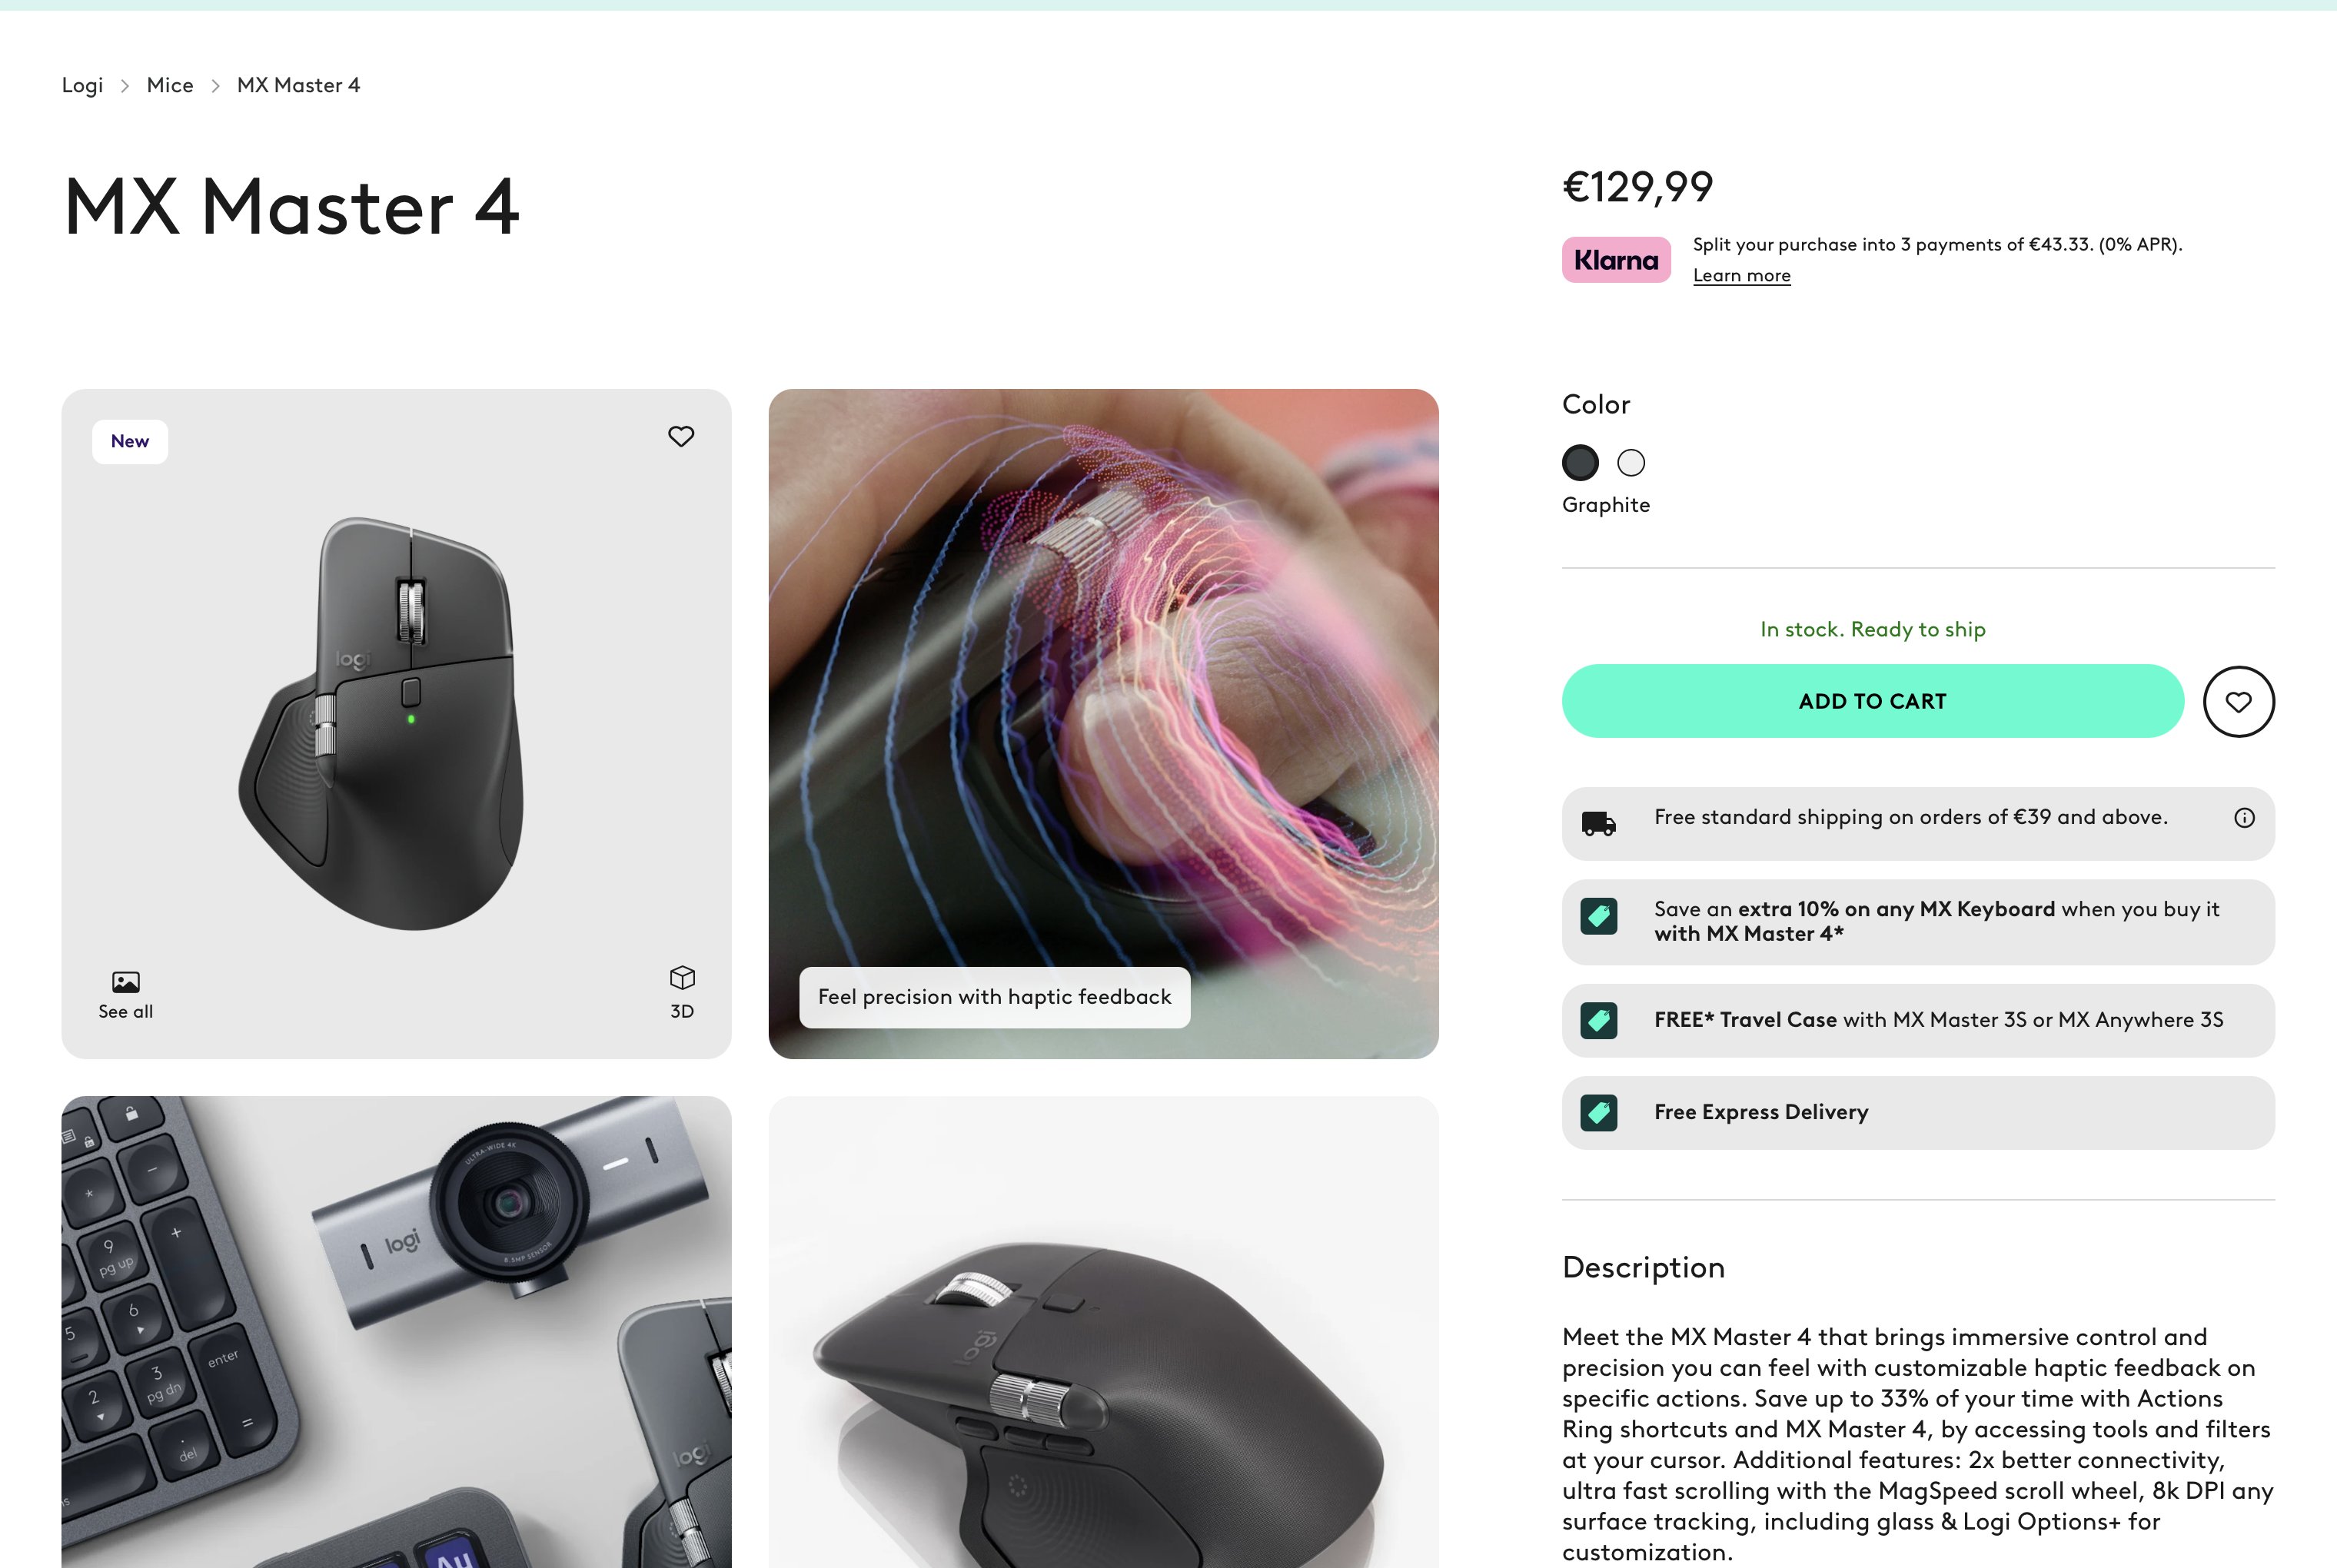Click the MX Master 4 breadcrumb
The height and width of the screenshot is (1568, 2337).
298,85
